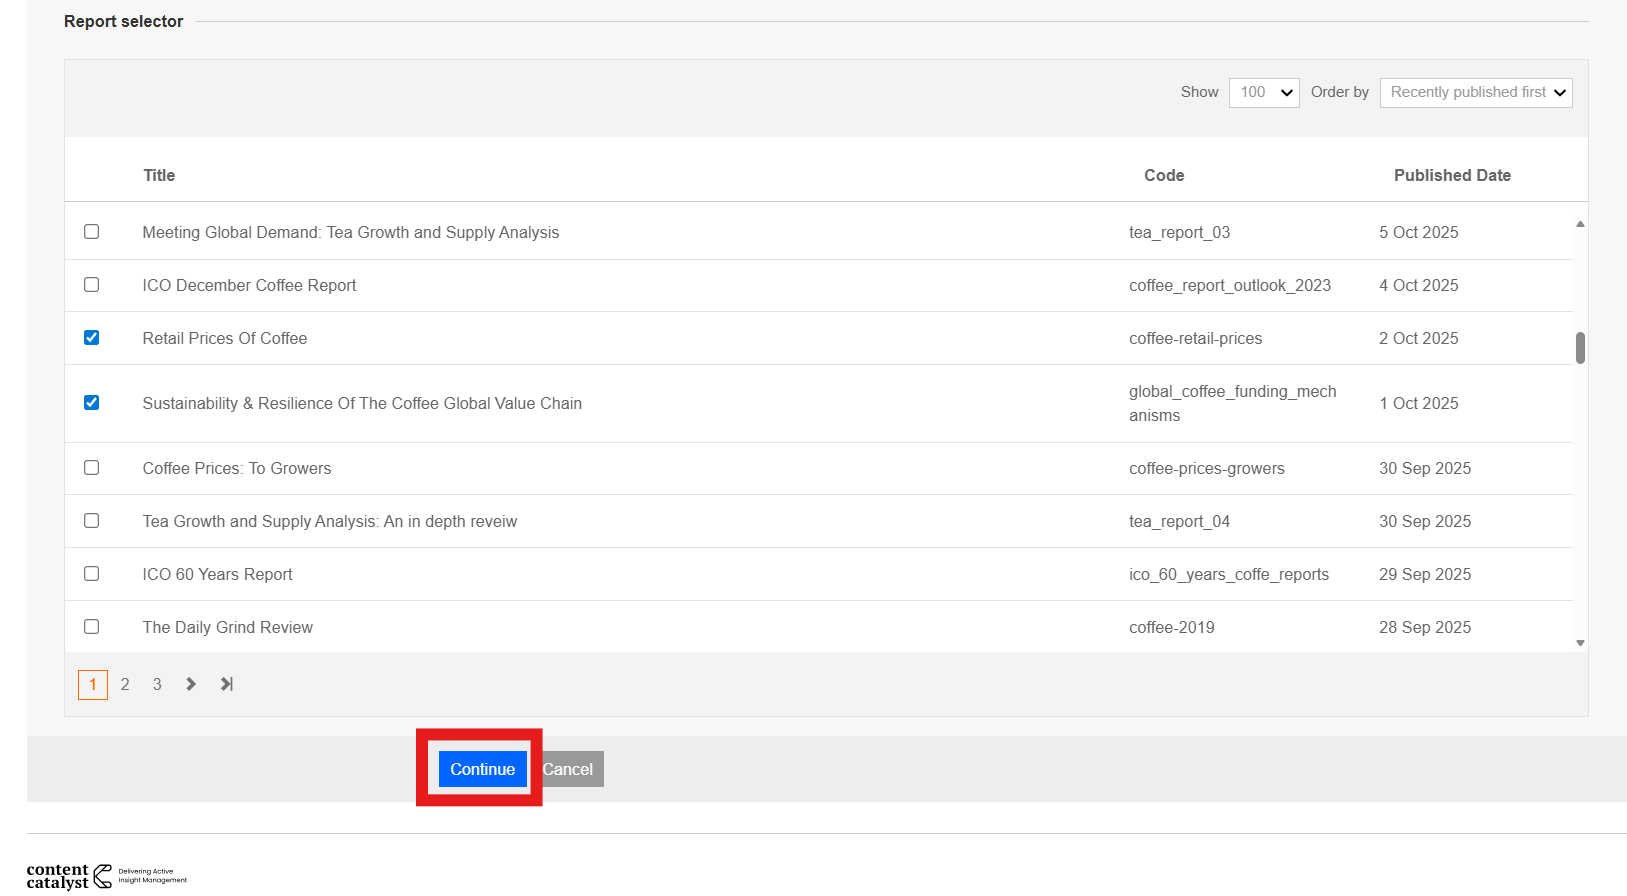
Task: Expand the Order by dropdown
Action: [x=1475, y=92]
